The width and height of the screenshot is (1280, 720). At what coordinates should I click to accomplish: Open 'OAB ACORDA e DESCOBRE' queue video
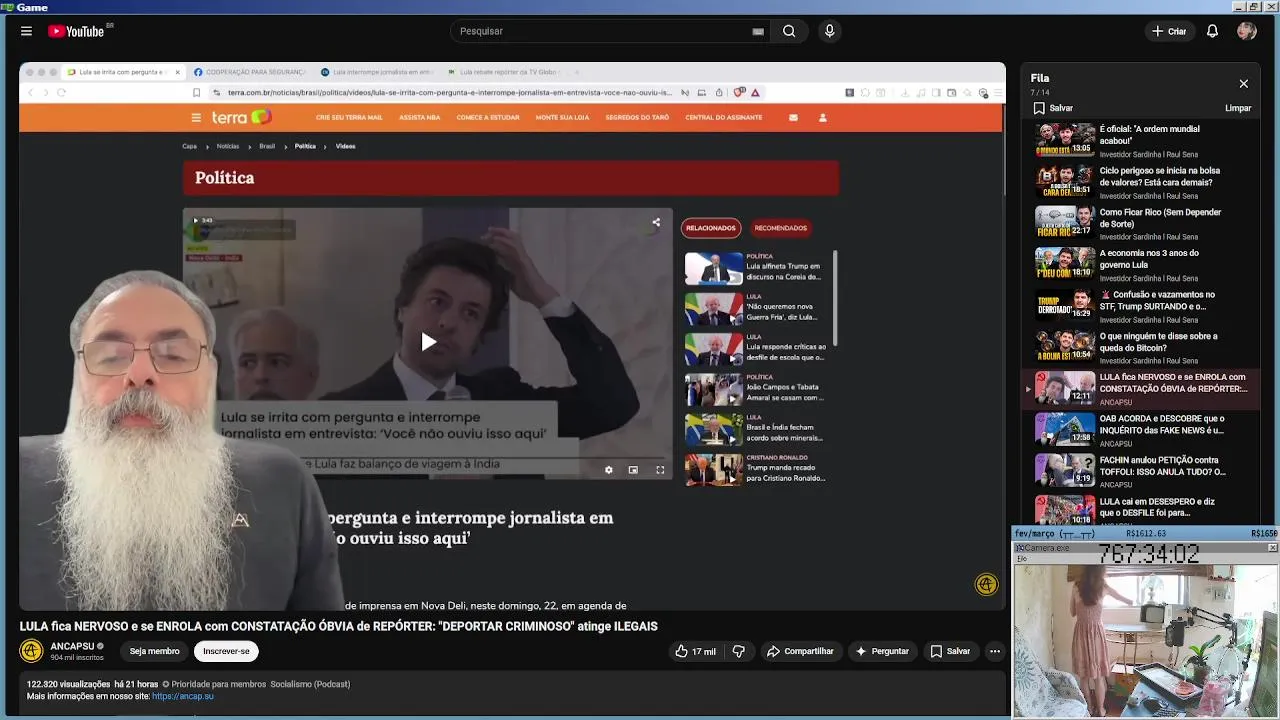pyautogui.click(x=1140, y=430)
